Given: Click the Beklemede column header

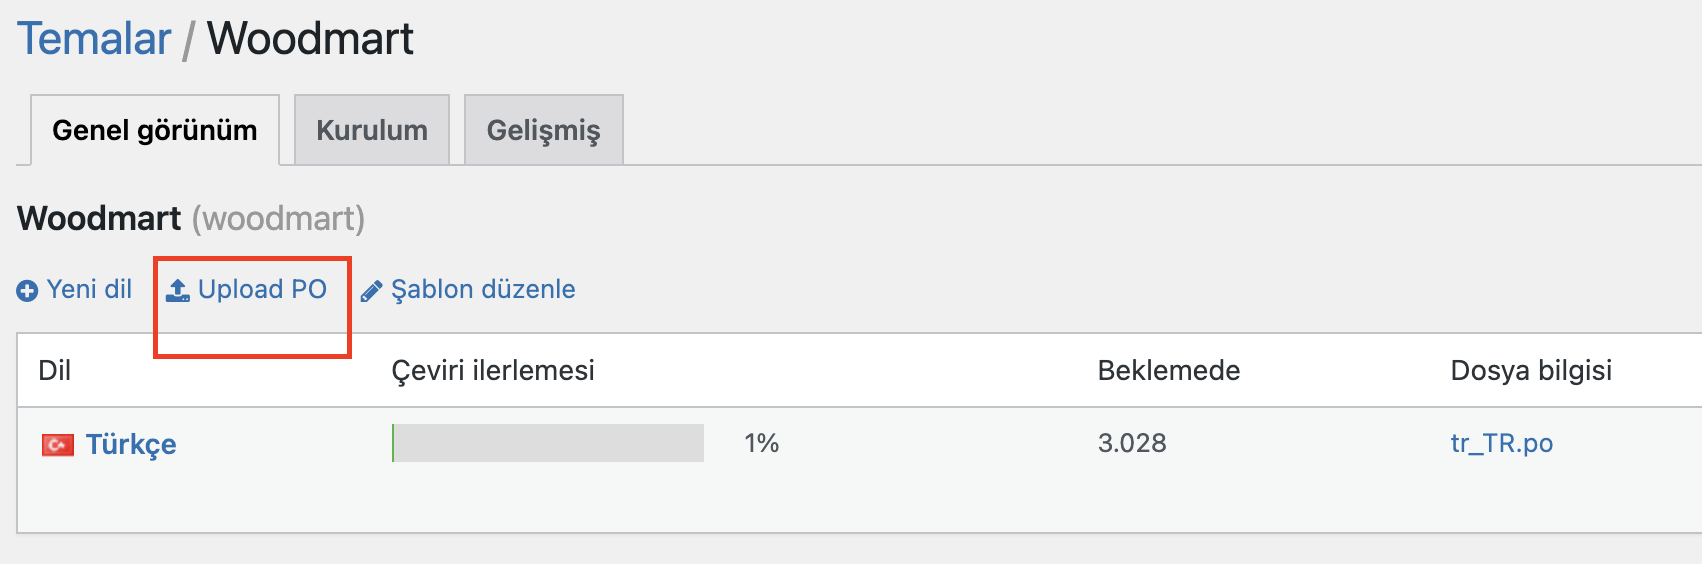Looking at the screenshot, I should click(x=1169, y=371).
